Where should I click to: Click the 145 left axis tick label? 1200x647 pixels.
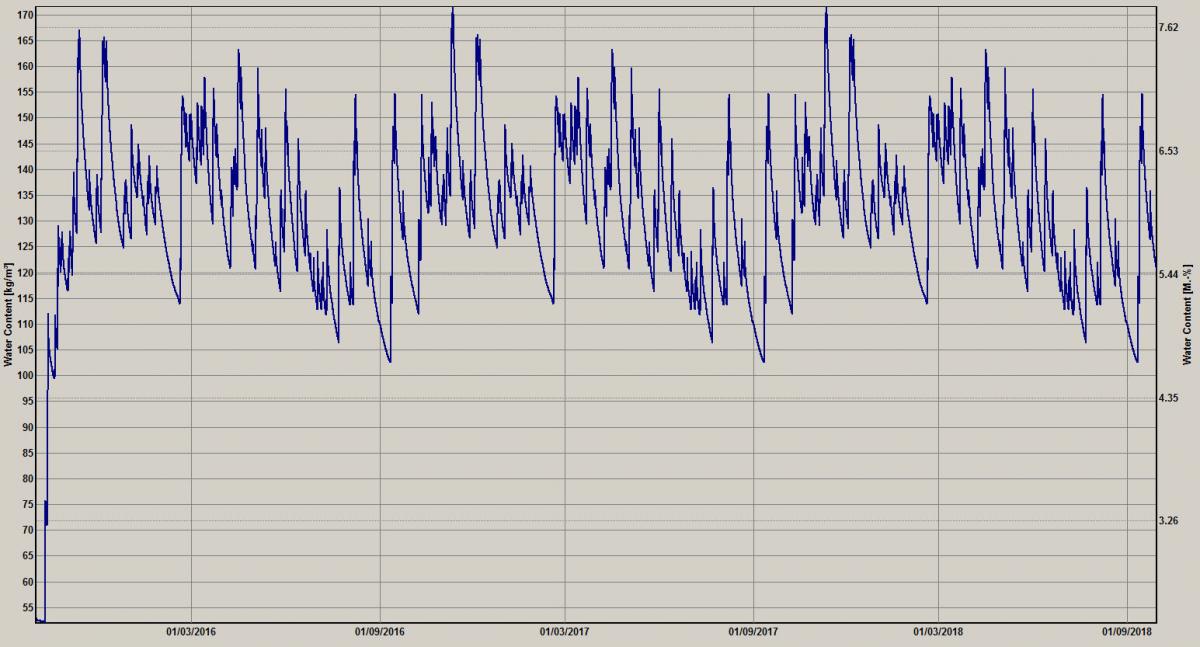[x=27, y=144]
